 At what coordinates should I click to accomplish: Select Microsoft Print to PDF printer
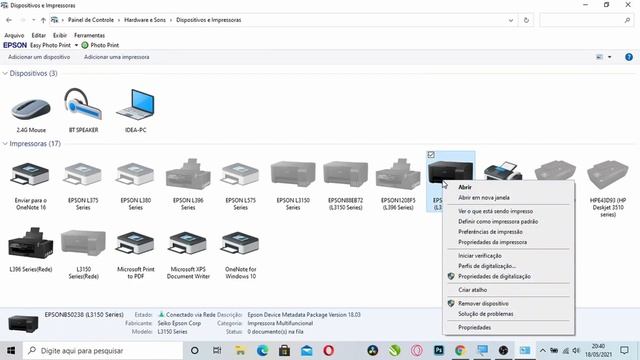tap(136, 244)
